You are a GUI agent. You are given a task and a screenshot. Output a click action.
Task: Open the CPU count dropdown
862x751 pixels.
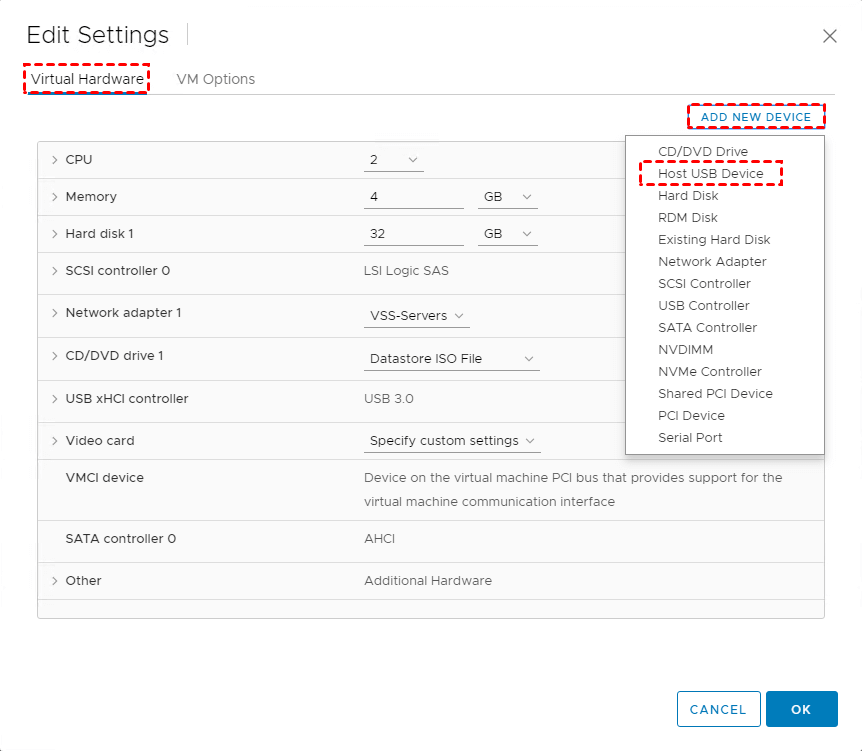(394, 160)
